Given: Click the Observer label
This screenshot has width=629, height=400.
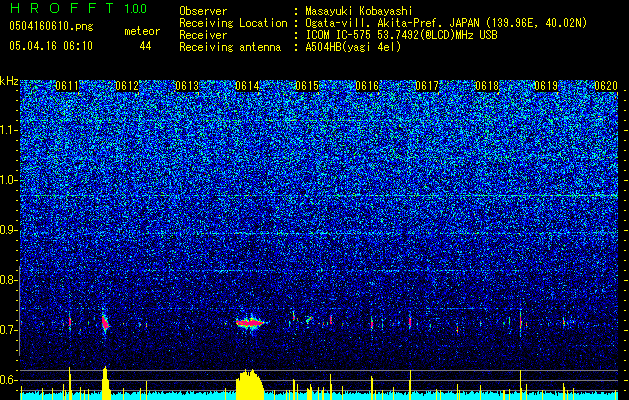Looking at the screenshot, I should [203, 11].
